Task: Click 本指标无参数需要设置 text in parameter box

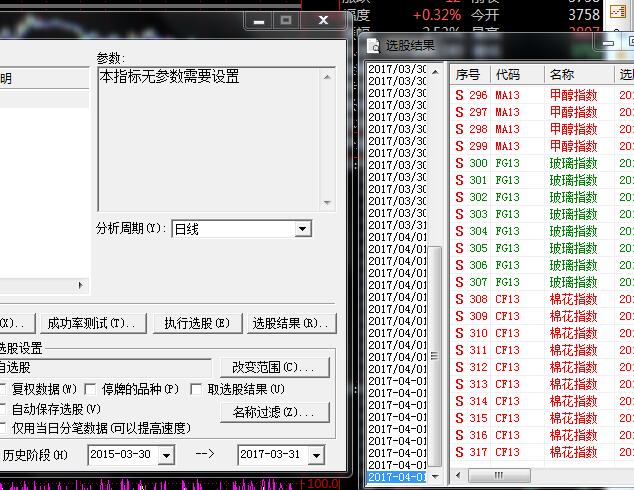Action: [x=169, y=76]
